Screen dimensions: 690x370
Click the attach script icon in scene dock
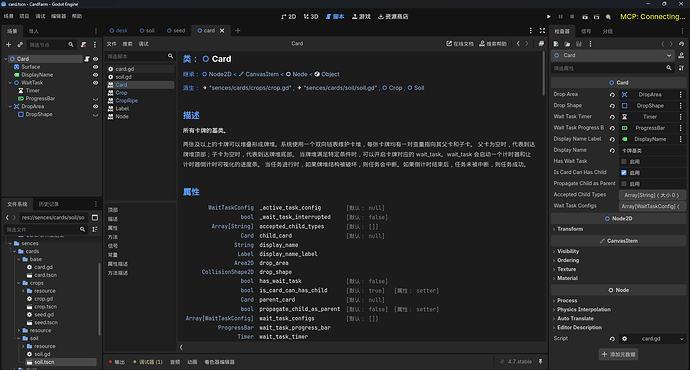point(84,44)
